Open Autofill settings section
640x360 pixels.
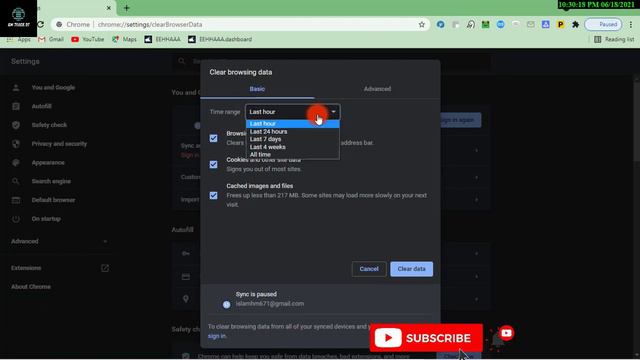[x=42, y=107]
